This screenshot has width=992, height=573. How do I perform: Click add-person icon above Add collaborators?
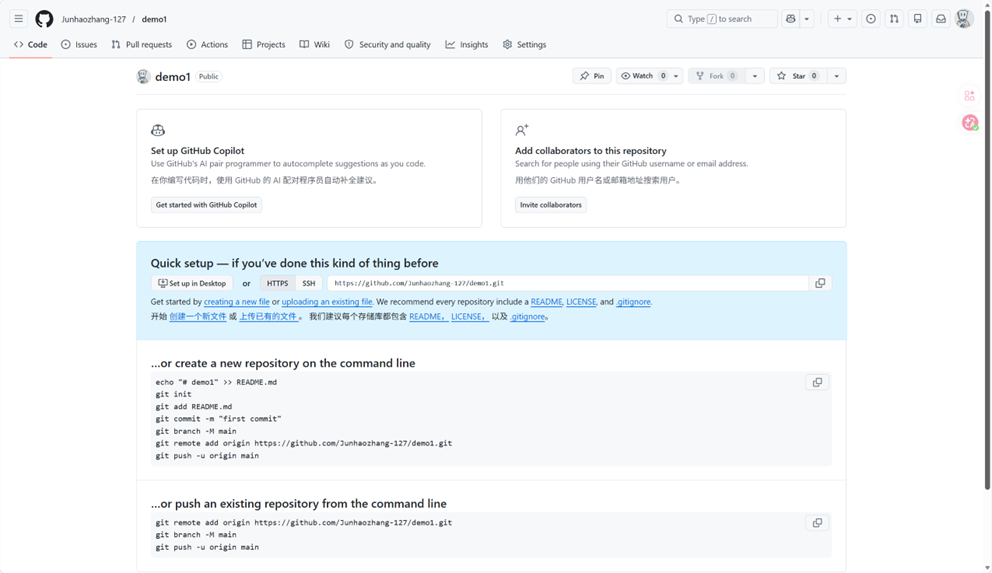(x=522, y=130)
